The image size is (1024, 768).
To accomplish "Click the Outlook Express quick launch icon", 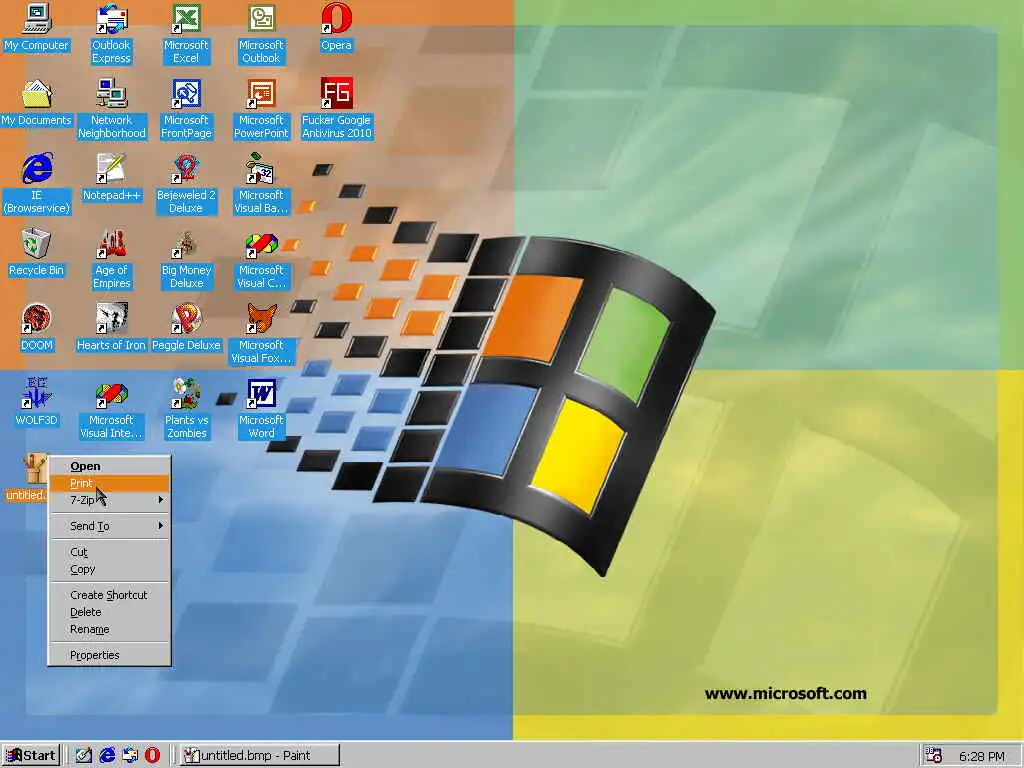I will coord(130,756).
